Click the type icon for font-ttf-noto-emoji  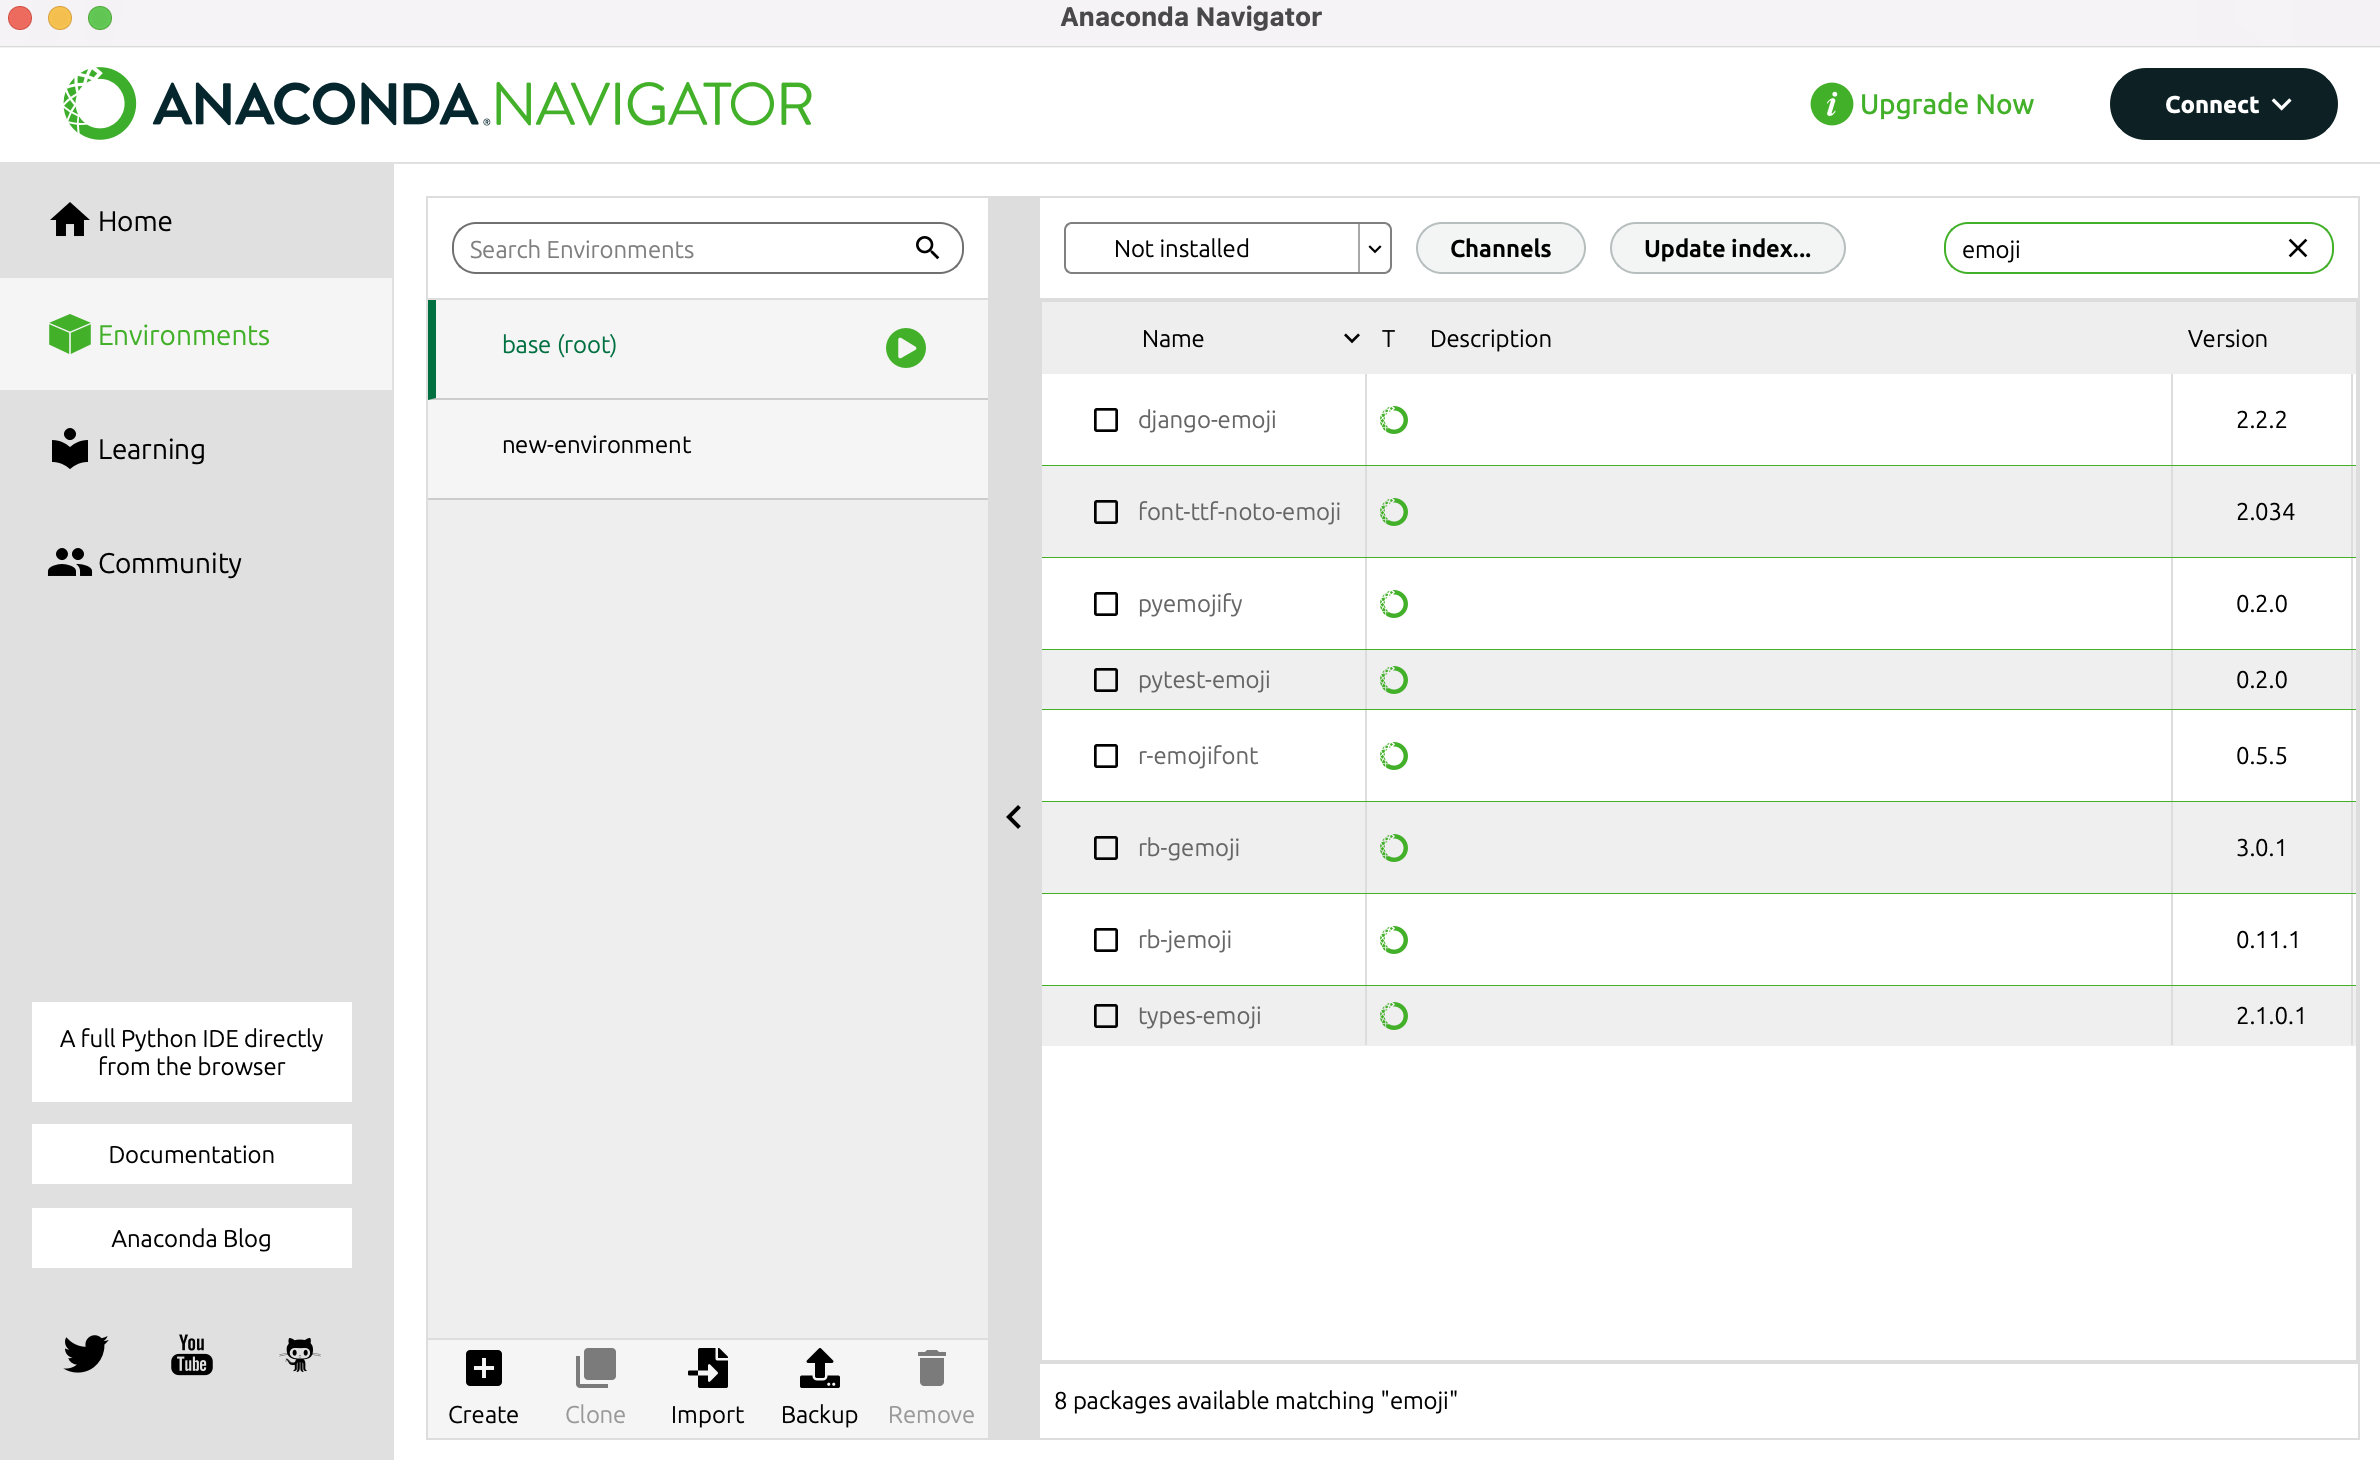1394,512
